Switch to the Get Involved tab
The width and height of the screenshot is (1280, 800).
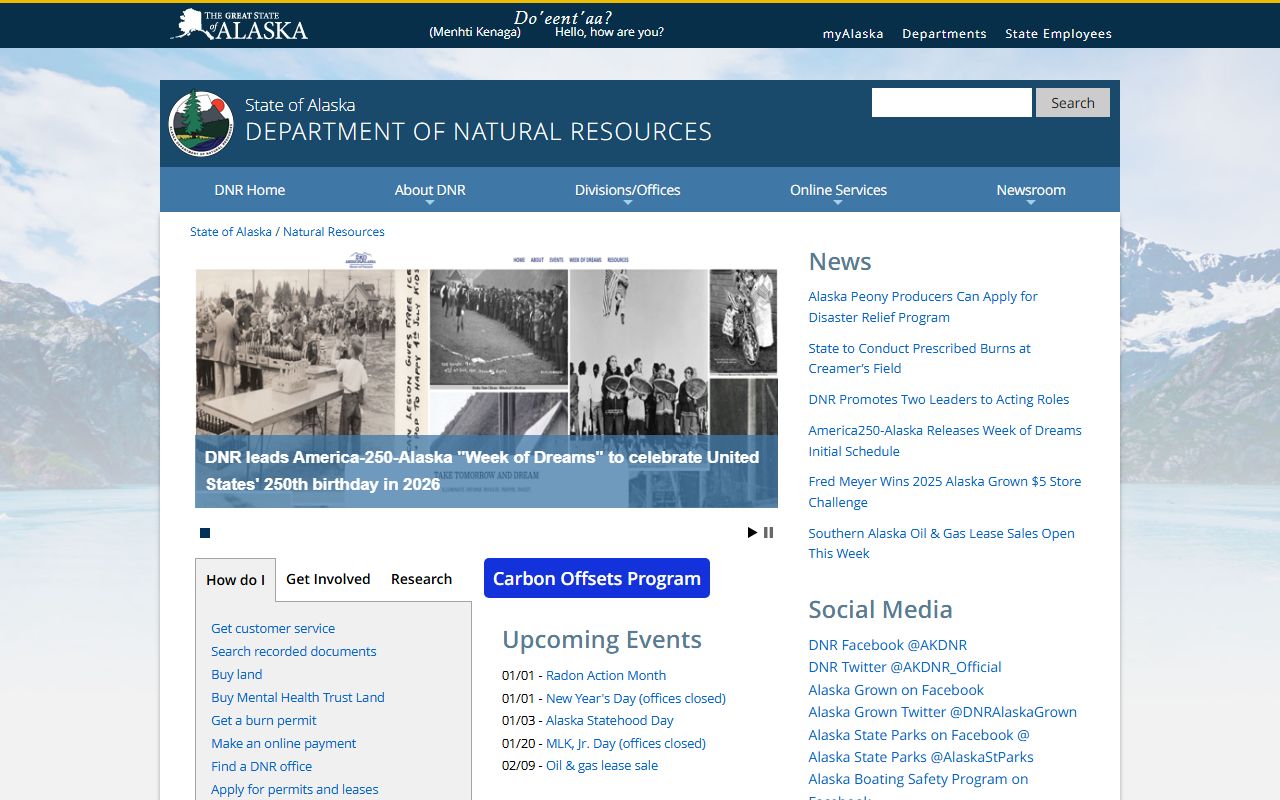pyautogui.click(x=328, y=579)
